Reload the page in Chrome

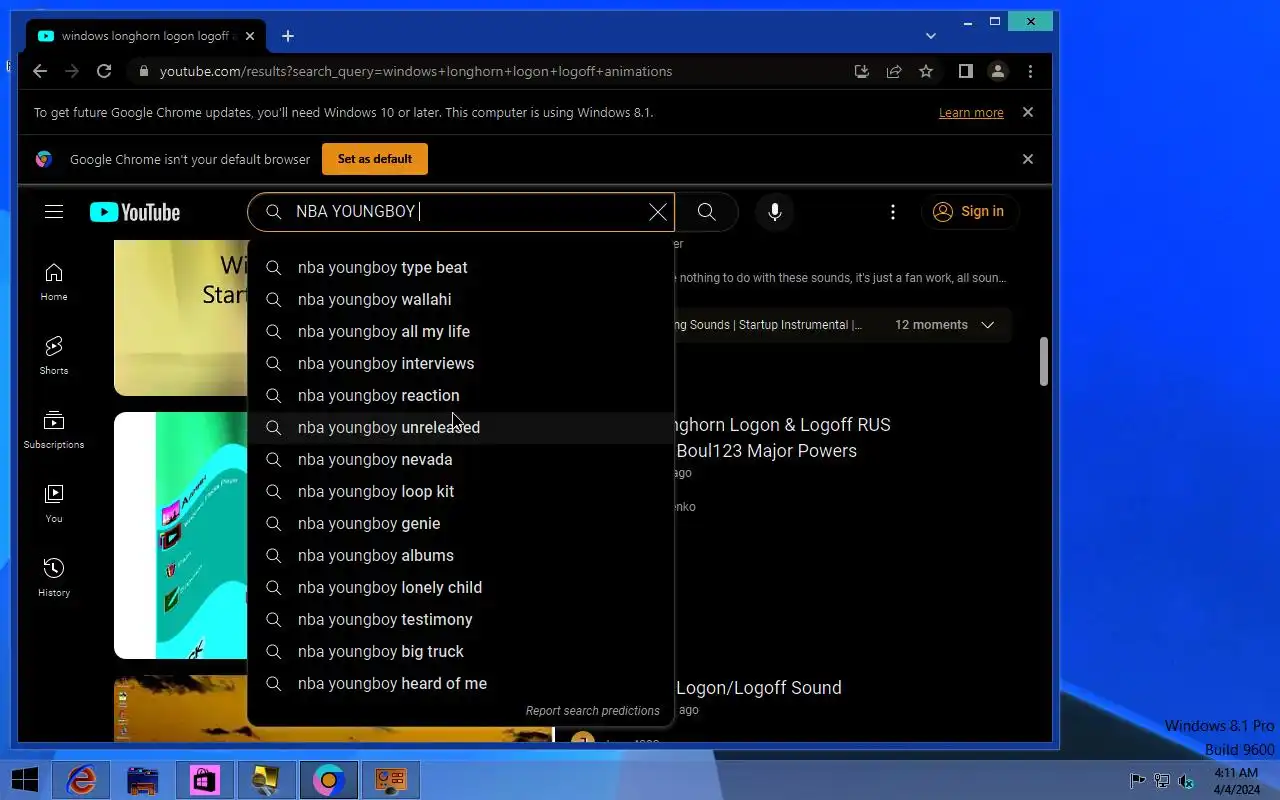[104, 71]
